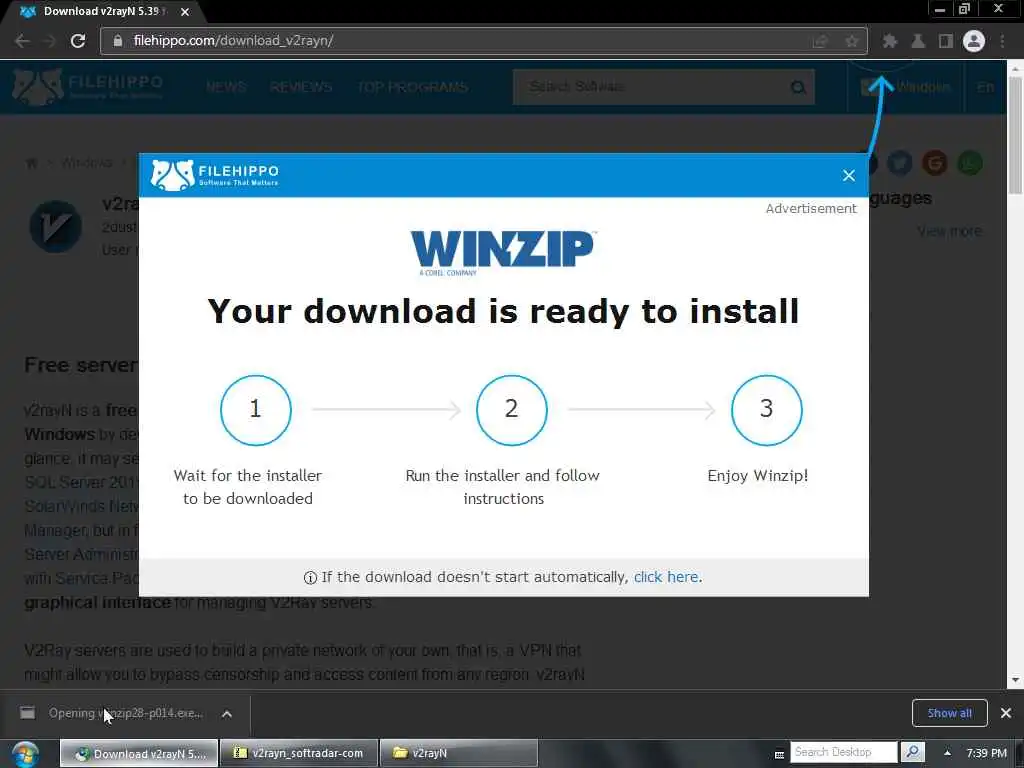Image resolution: width=1024 pixels, height=768 pixels.
Task: Bookmark this page with star icon
Action: [x=851, y=41]
